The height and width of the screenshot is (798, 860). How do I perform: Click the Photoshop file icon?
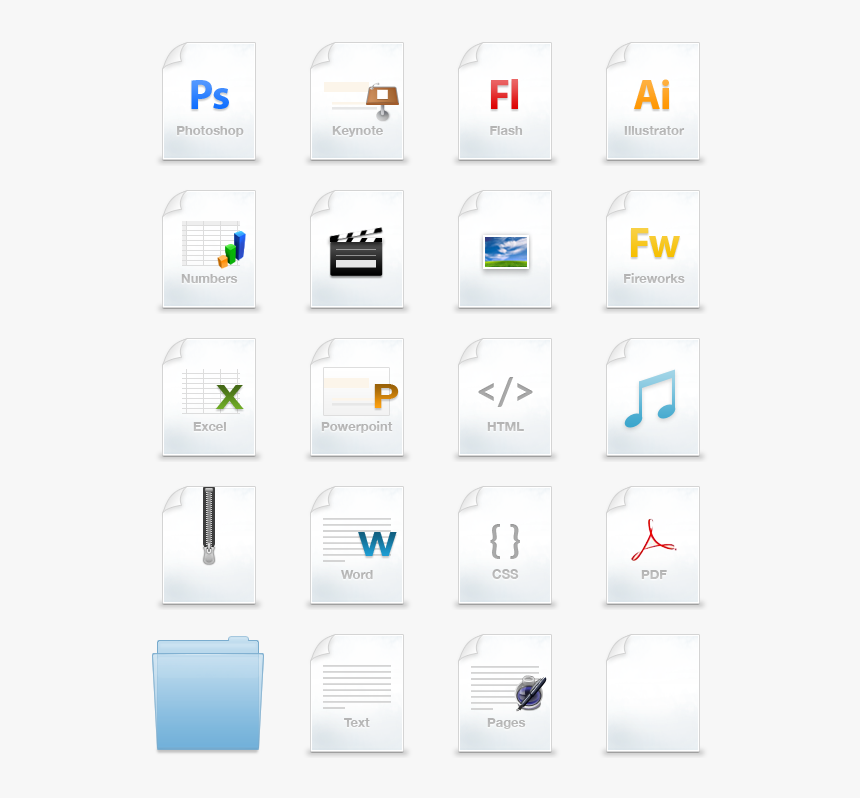209,101
